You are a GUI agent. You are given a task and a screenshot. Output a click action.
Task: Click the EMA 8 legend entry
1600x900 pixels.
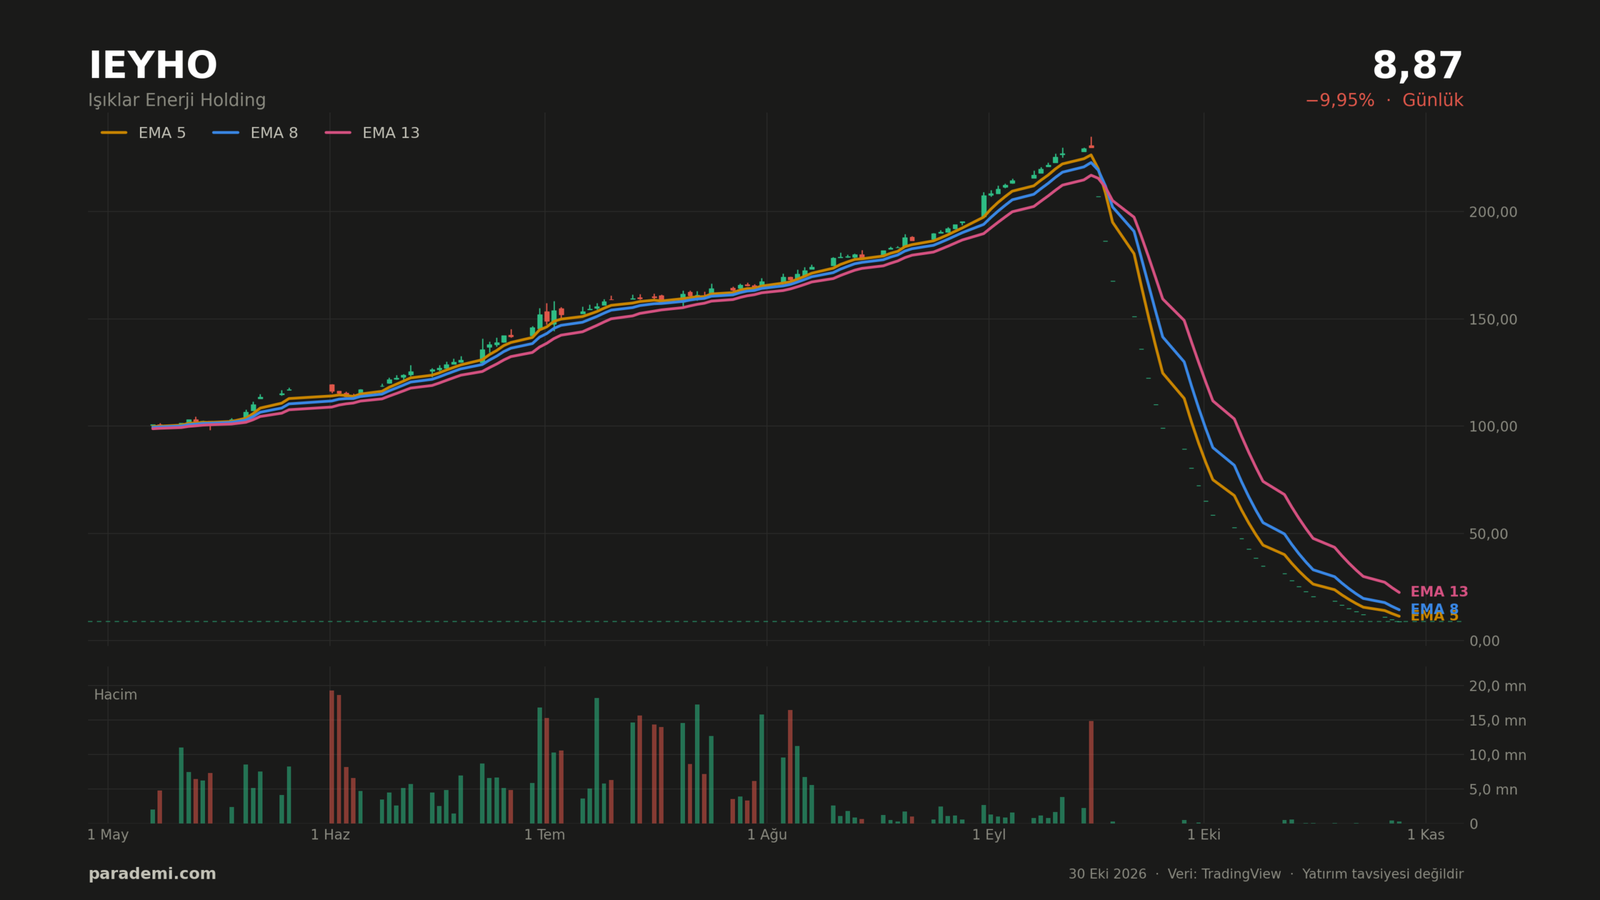[x=255, y=133]
